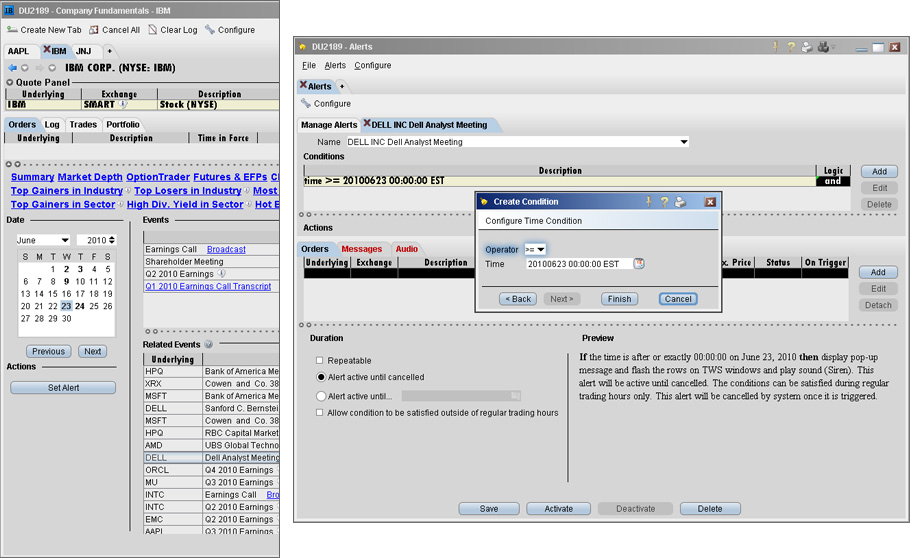Open Q1 2010 Earnings Call Transcript link

208,286
